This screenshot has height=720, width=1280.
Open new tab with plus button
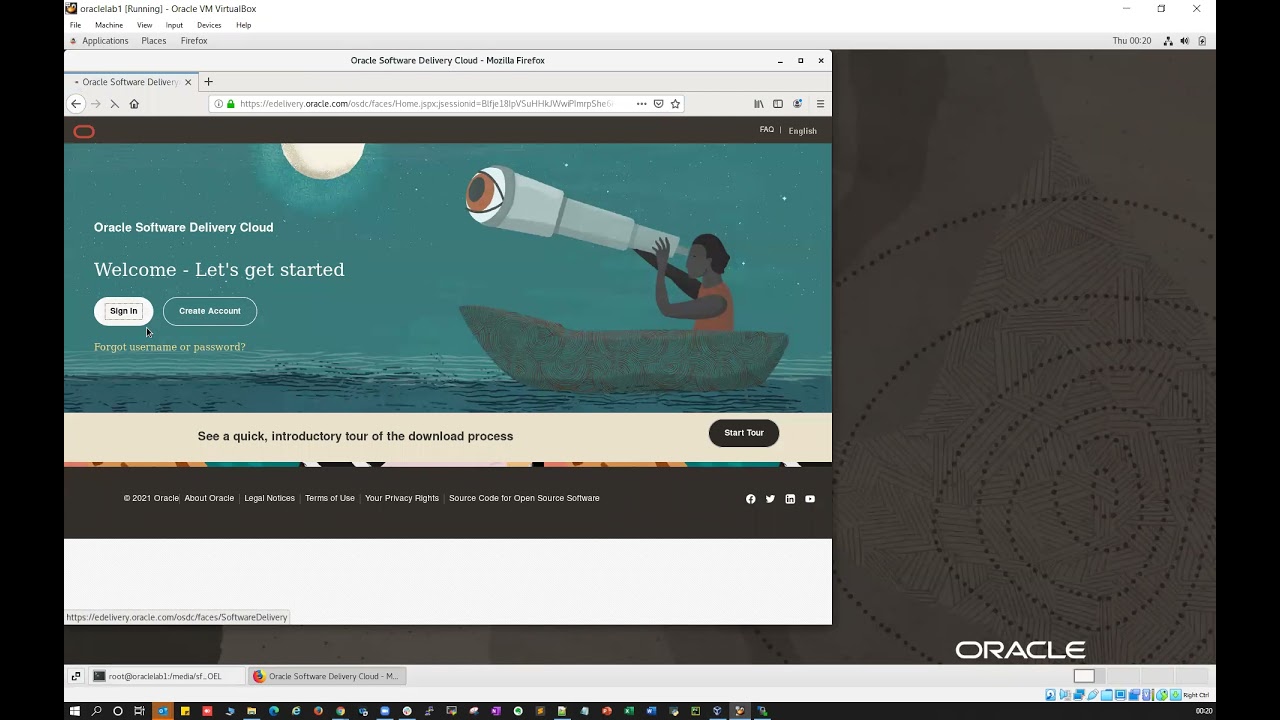point(208,82)
